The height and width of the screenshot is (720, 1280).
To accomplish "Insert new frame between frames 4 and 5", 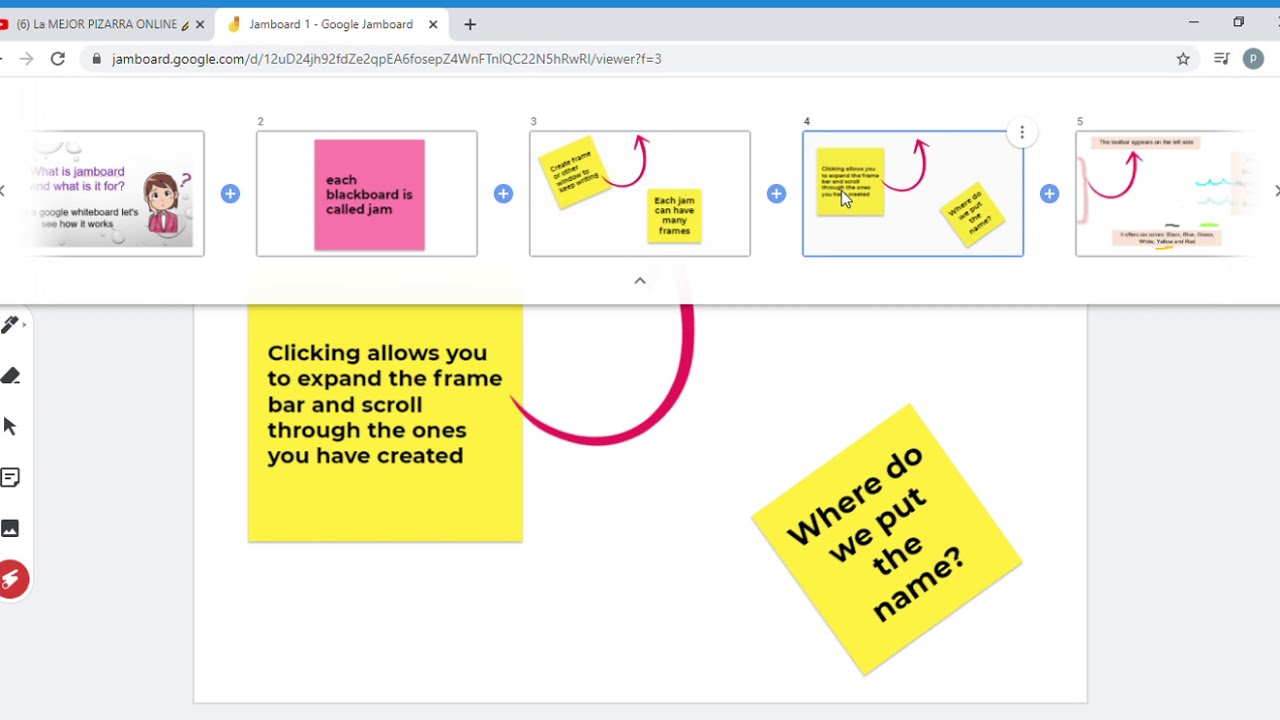I will click(1049, 193).
